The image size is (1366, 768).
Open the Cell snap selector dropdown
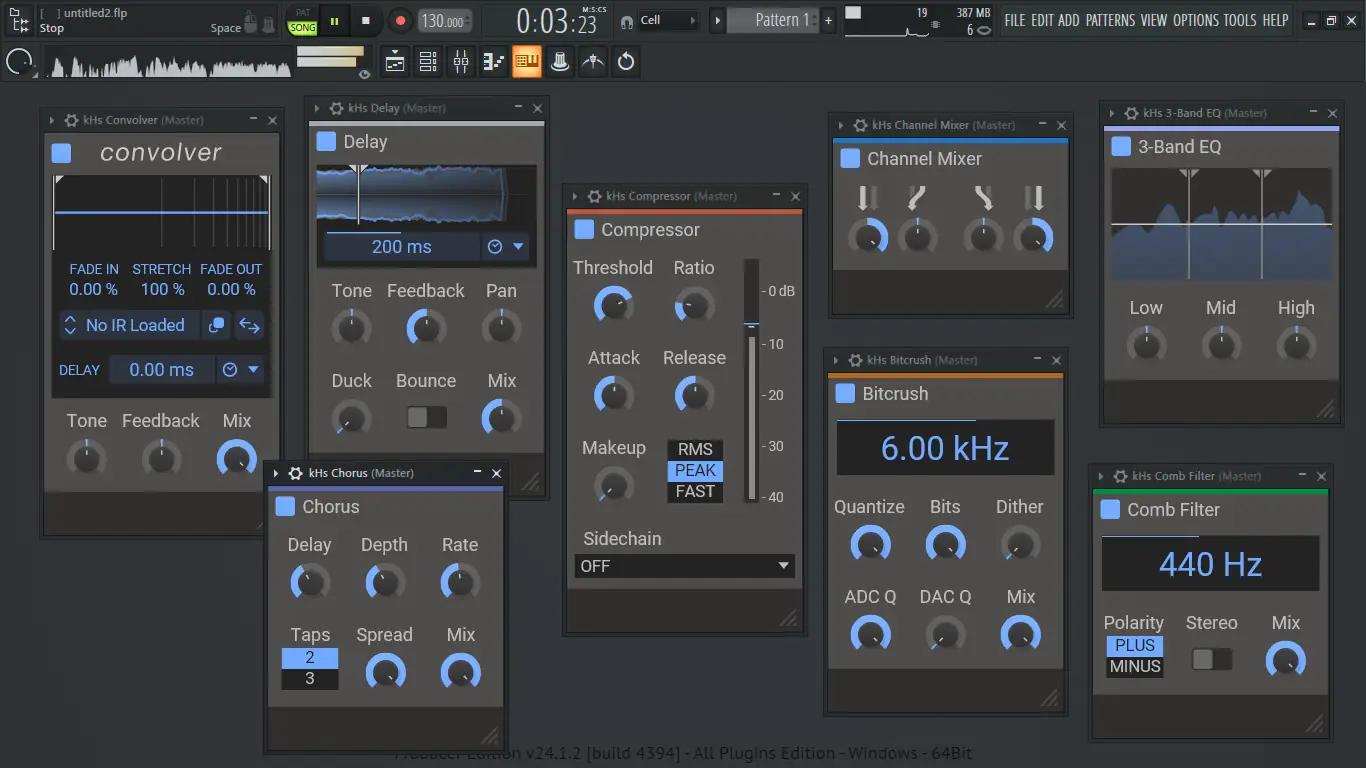click(x=669, y=20)
